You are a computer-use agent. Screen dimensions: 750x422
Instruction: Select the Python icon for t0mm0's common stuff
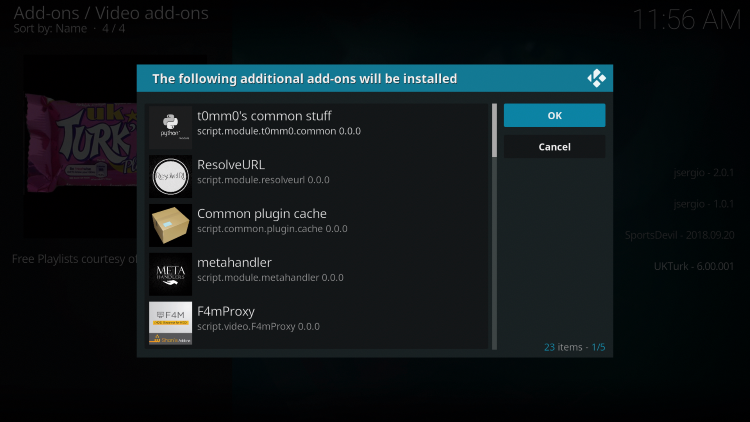170,127
